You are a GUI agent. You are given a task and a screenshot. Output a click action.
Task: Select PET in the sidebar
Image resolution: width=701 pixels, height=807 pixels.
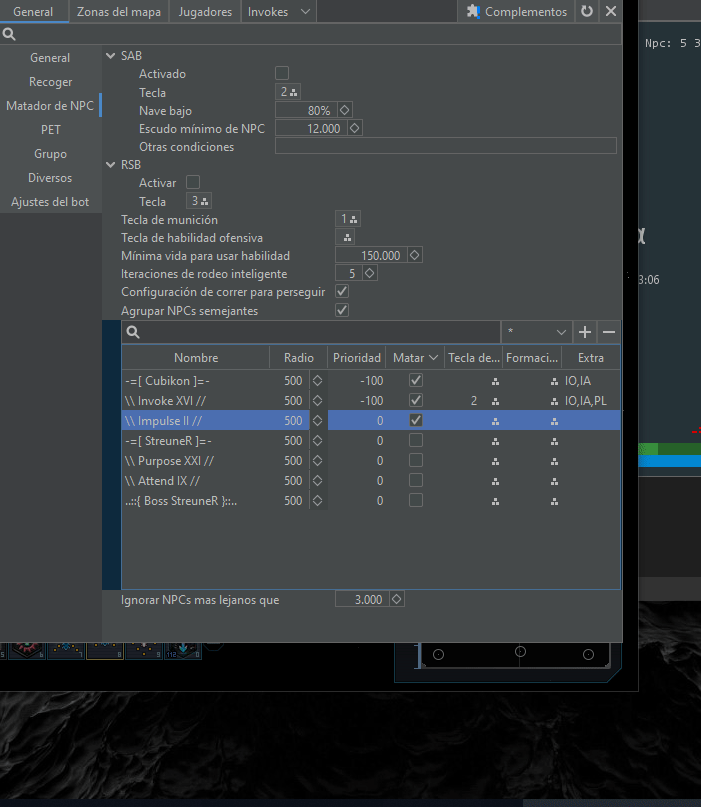click(x=50, y=130)
